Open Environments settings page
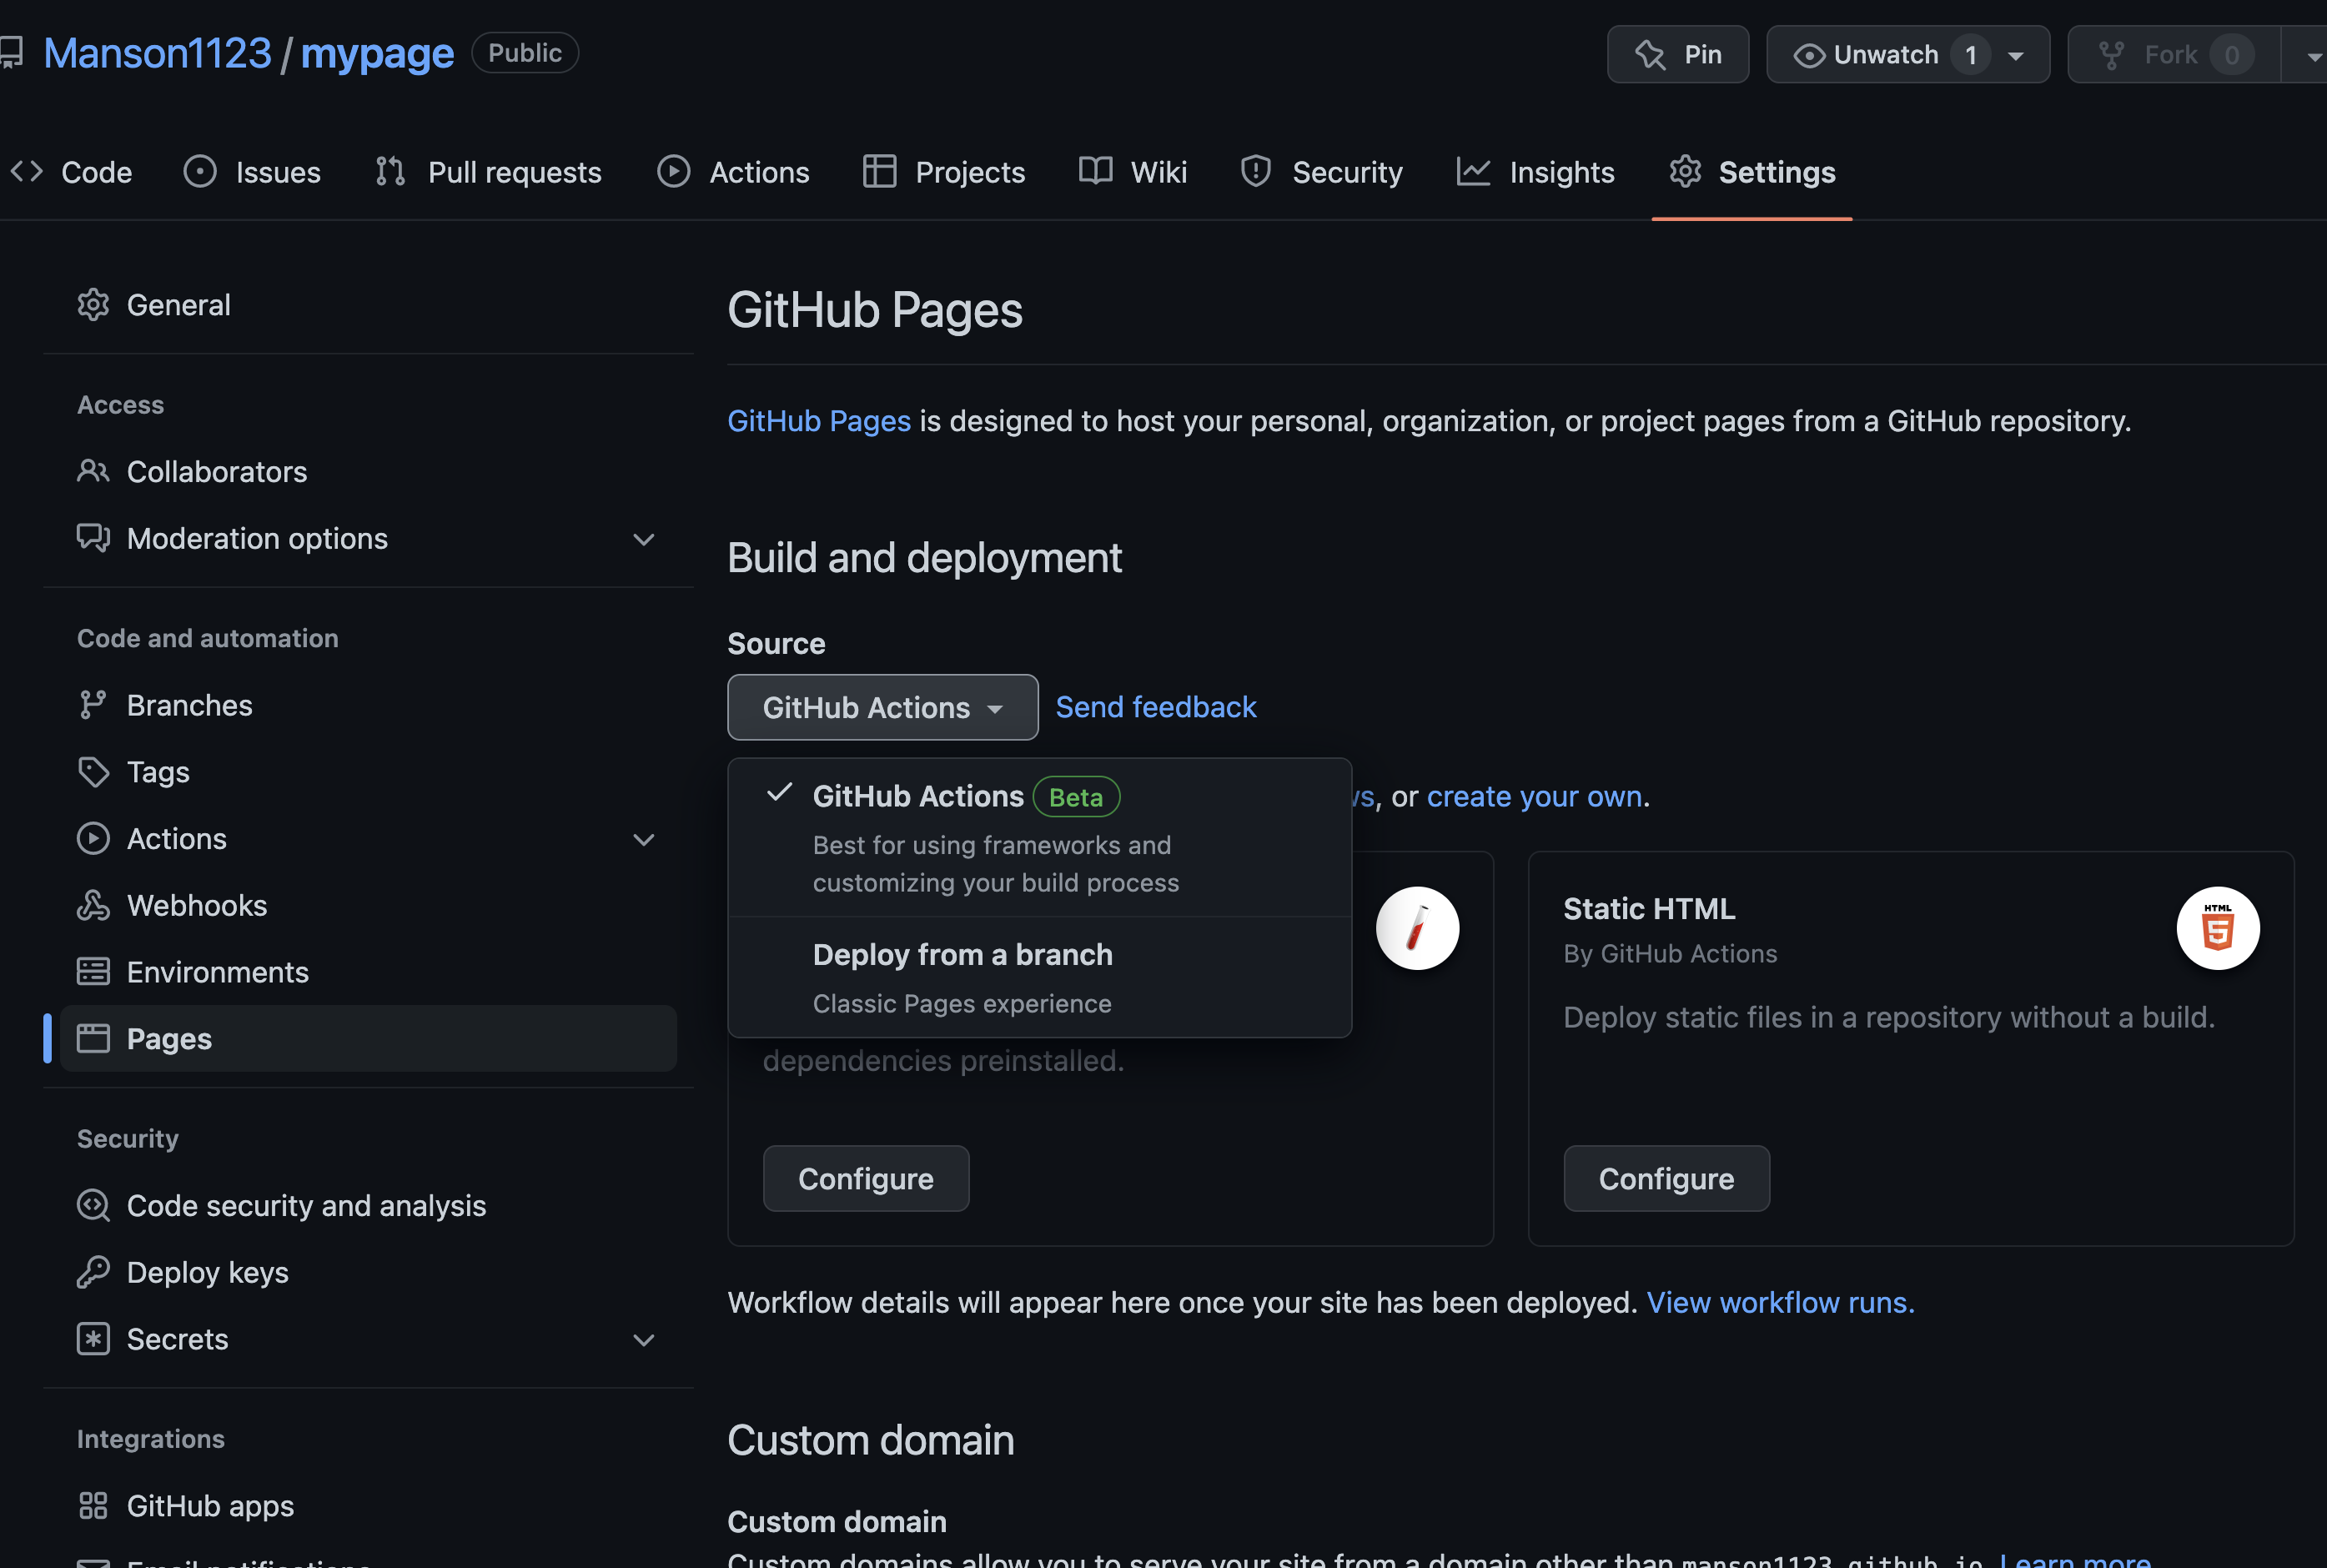2327x1568 pixels. 369,972
